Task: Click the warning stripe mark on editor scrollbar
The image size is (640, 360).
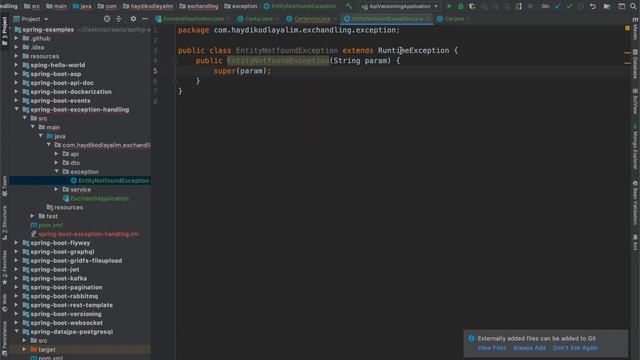Action: pyautogui.click(x=627, y=53)
